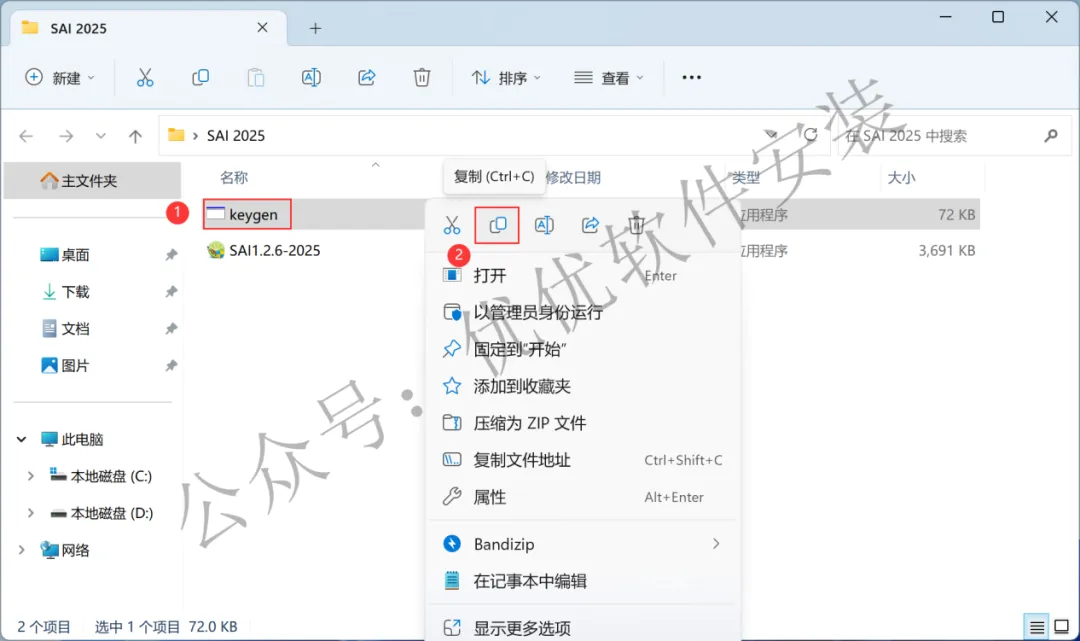Click the Copy icon in the context menu
The height and width of the screenshot is (641, 1080).
pyautogui.click(x=497, y=225)
